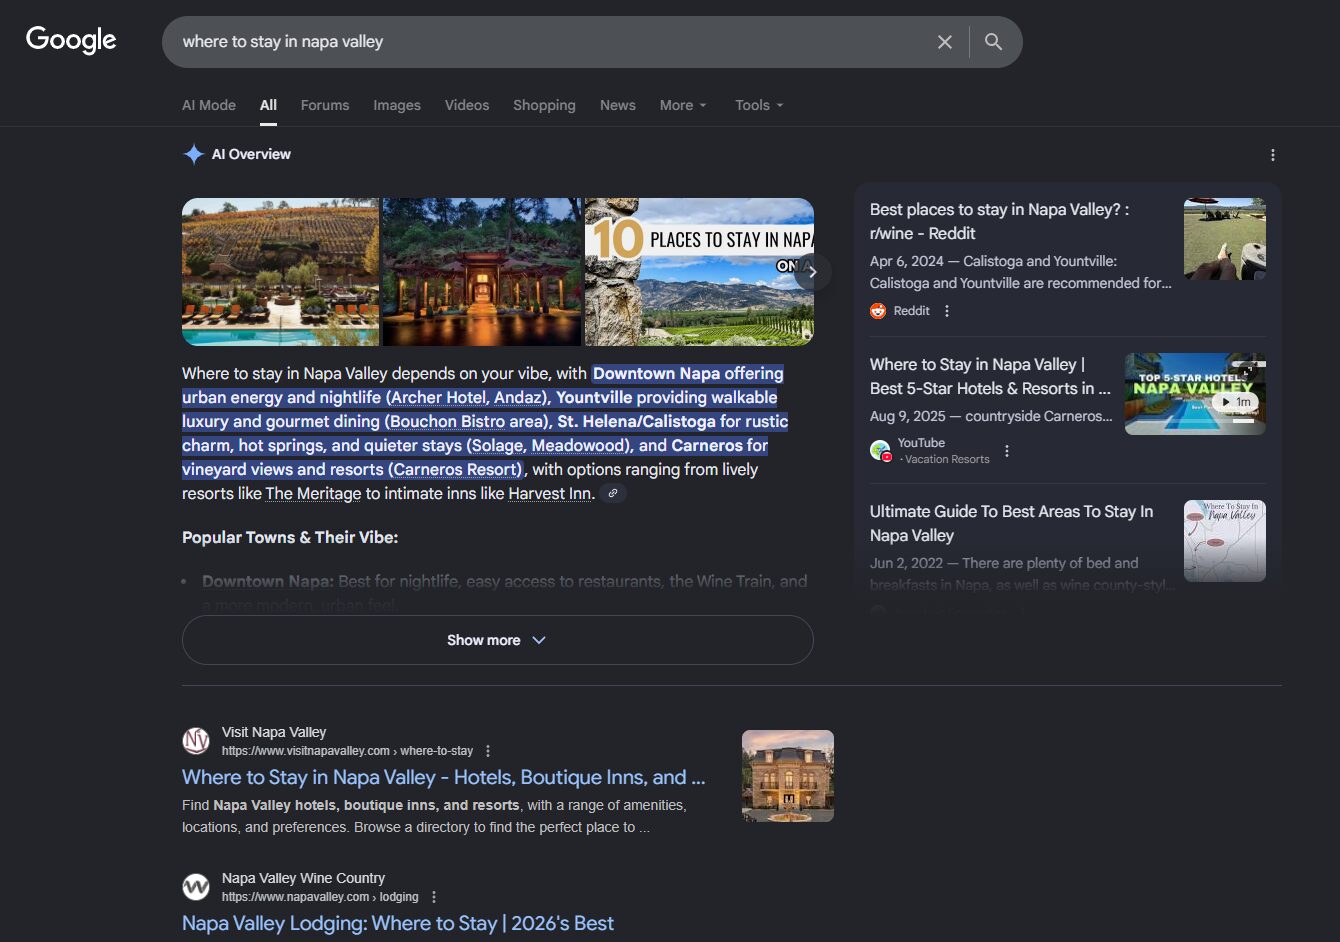The width and height of the screenshot is (1340, 942).
Task: Advance image carousel with next arrow
Action: (x=812, y=272)
